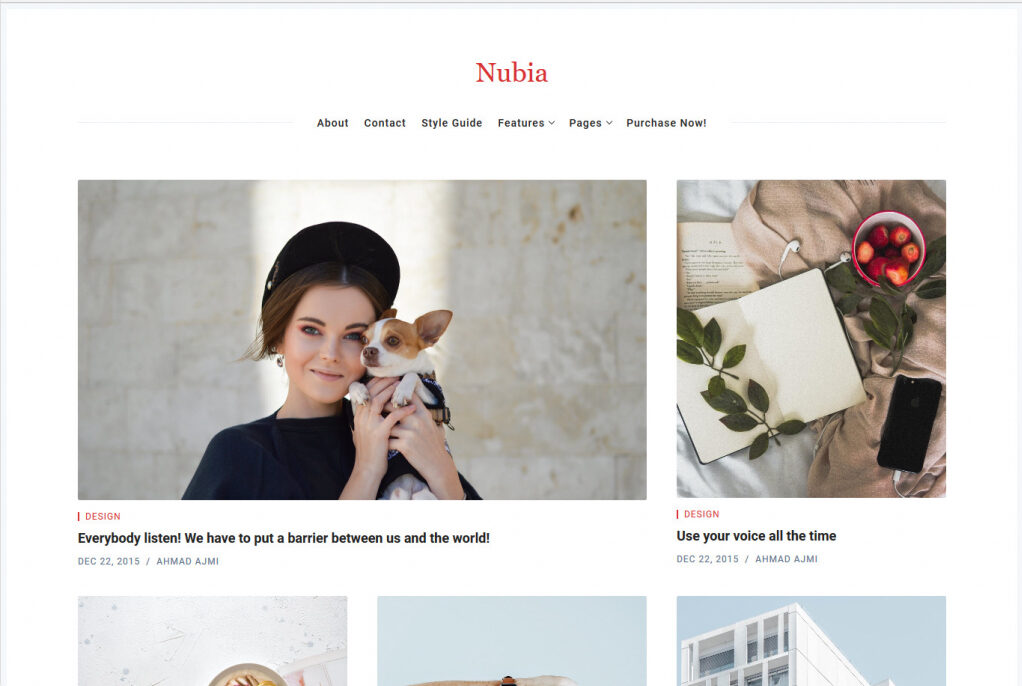
Task: Open the 'Everybody listen!' post title
Action: click(x=284, y=538)
